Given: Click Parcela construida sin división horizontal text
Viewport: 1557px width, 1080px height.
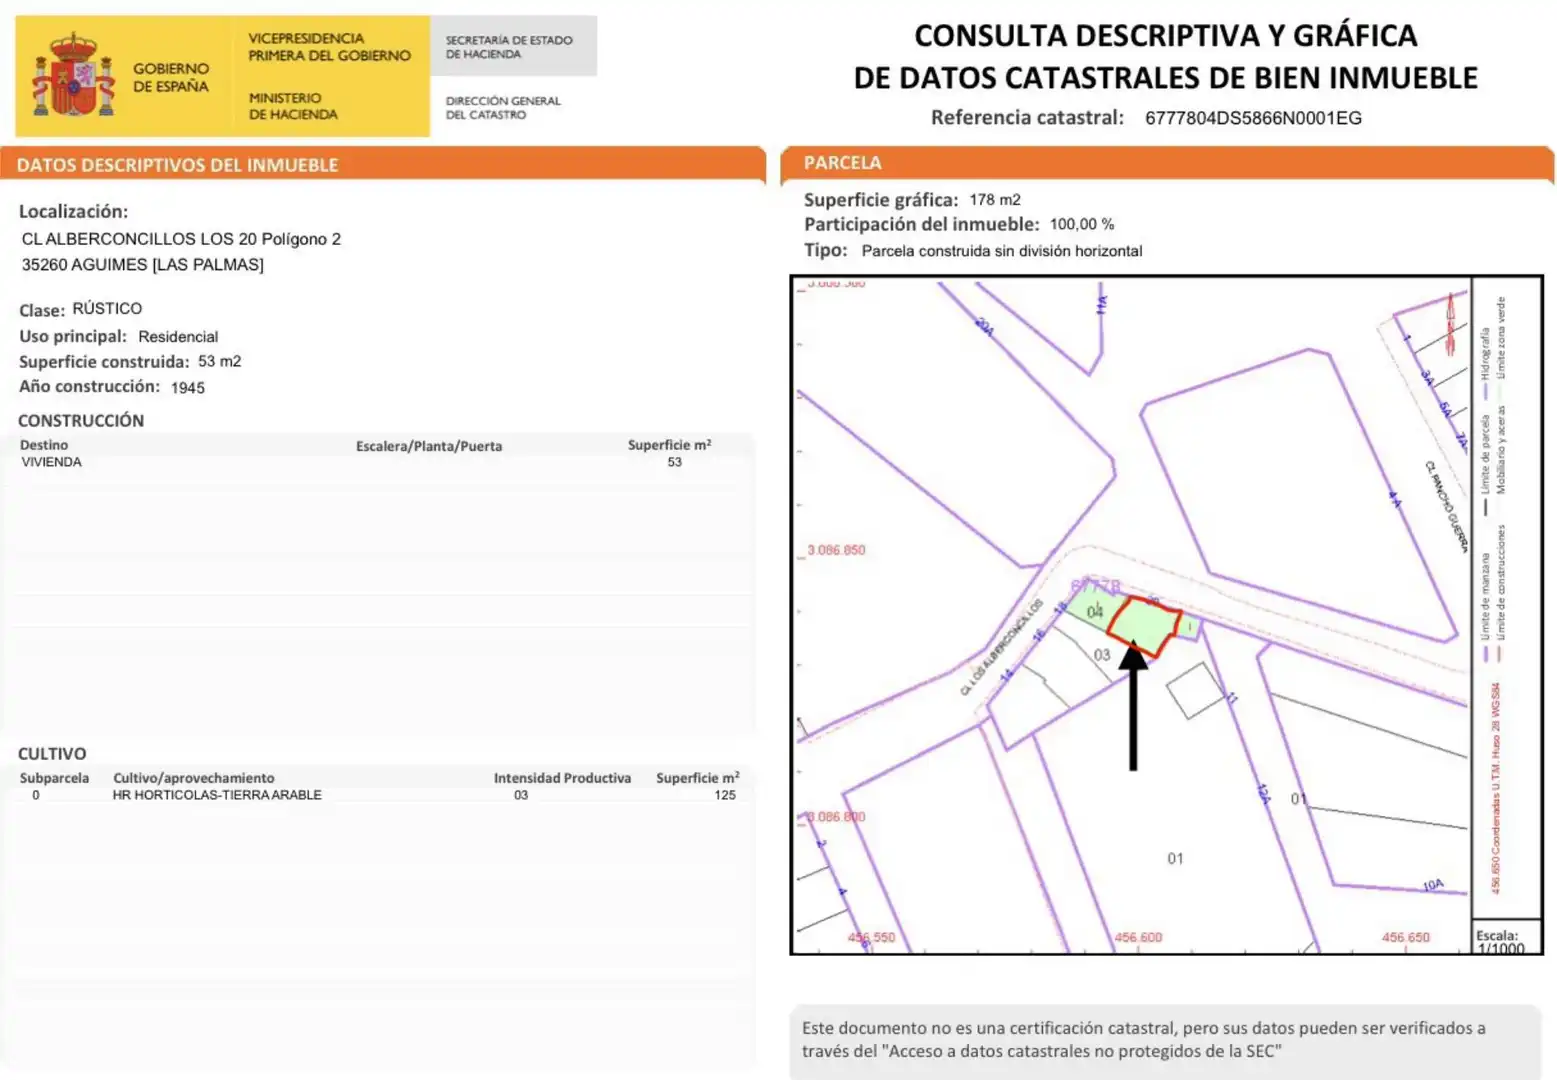Looking at the screenshot, I should click(x=1002, y=251).
